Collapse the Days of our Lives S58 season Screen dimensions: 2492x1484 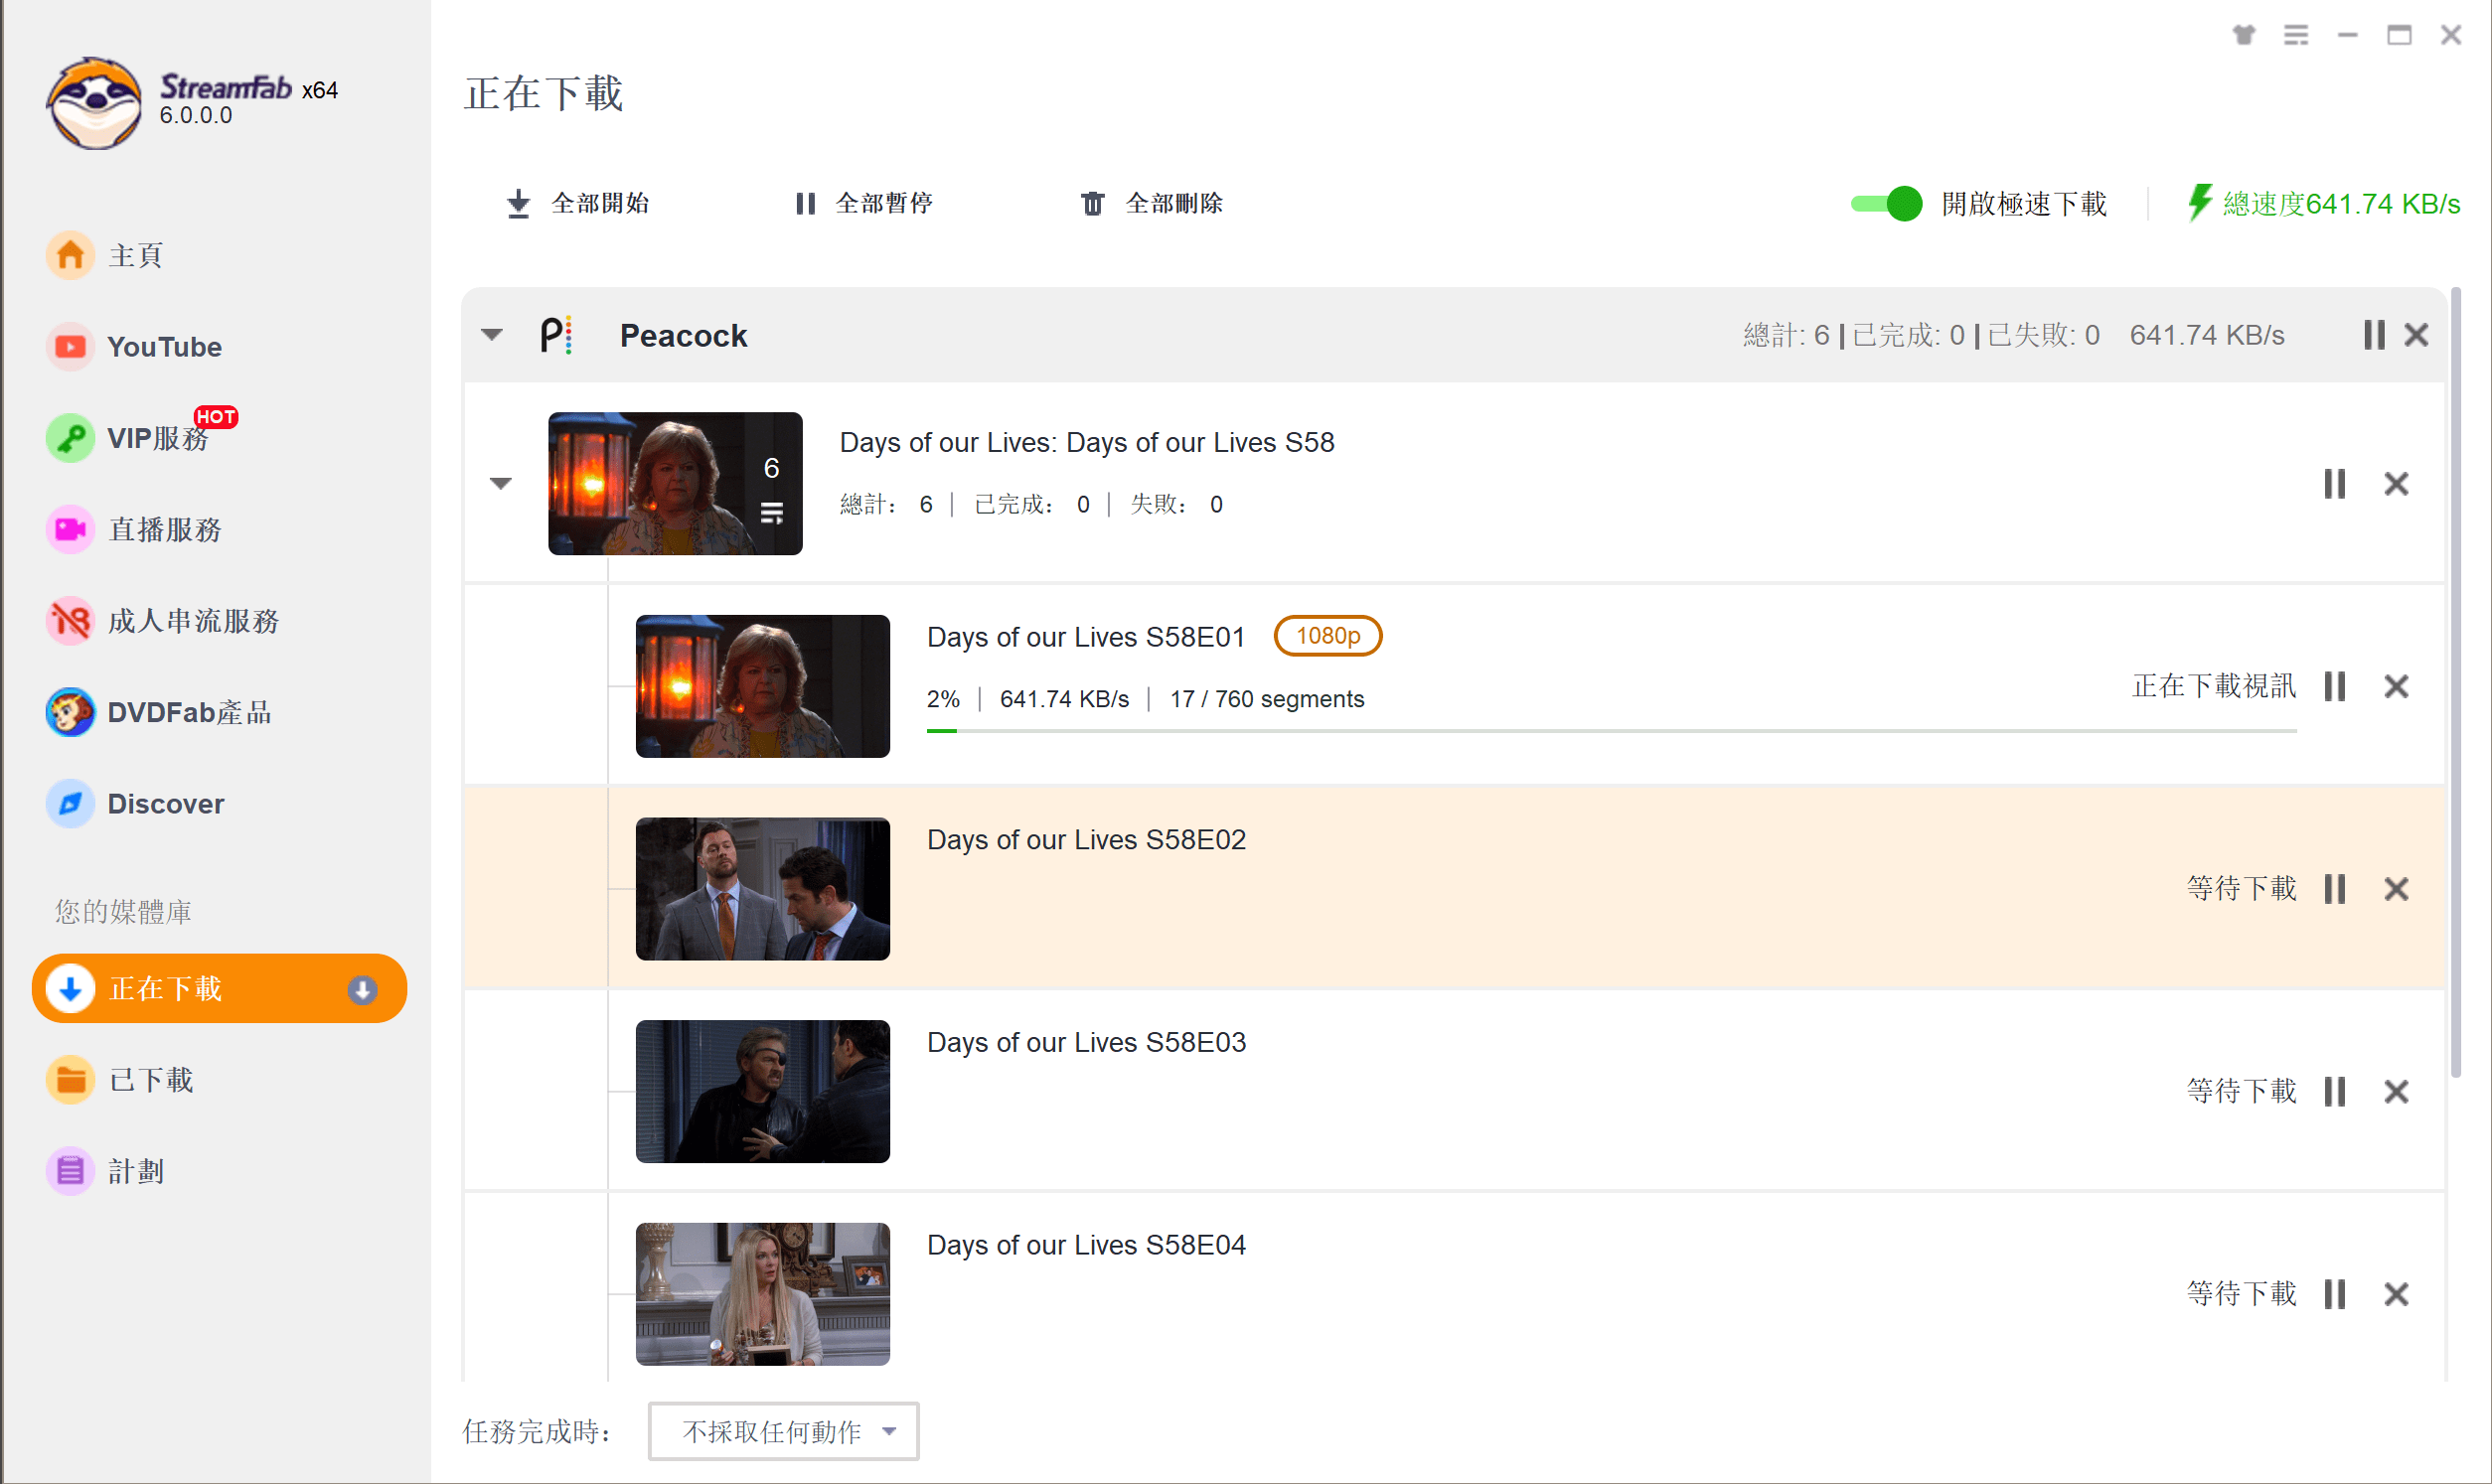tap(501, 483)
